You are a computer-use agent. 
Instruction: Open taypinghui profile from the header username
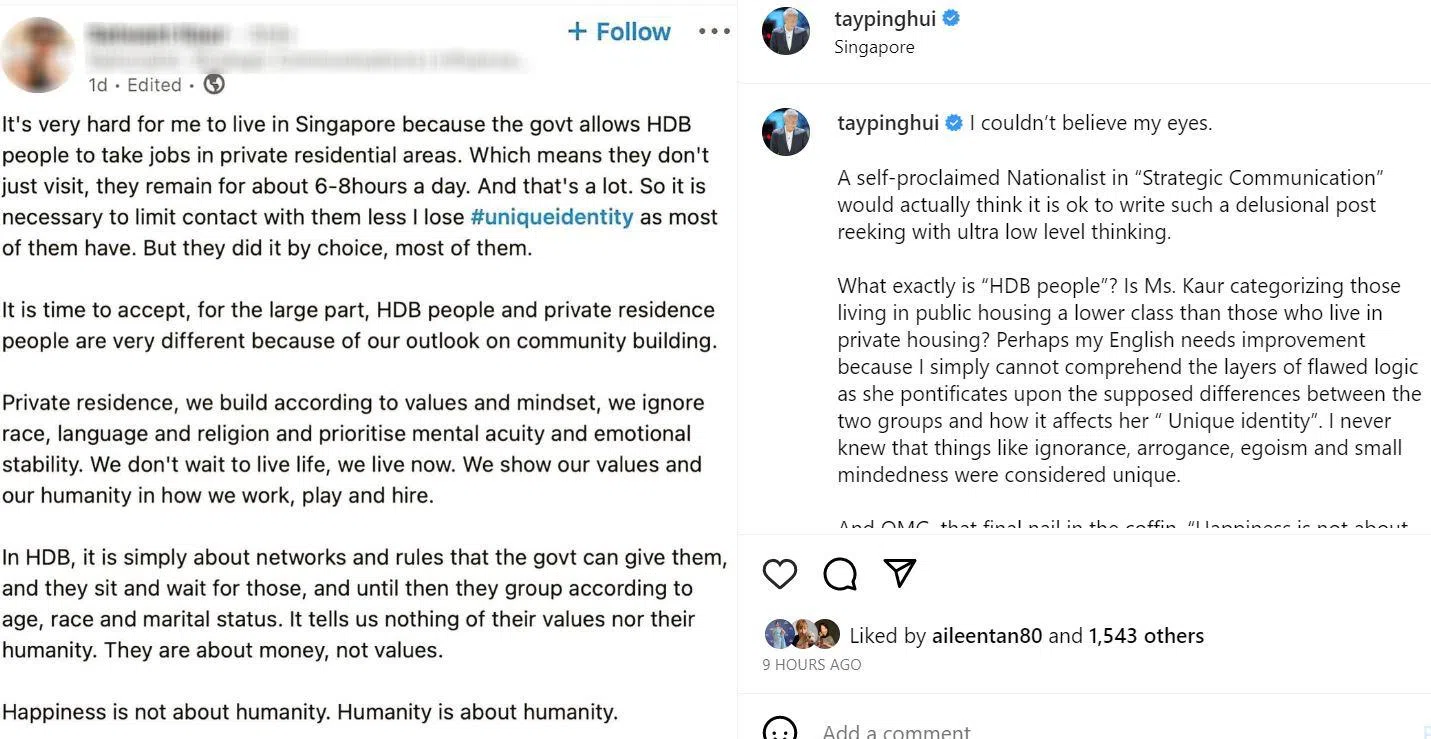(x=885, y=18)
